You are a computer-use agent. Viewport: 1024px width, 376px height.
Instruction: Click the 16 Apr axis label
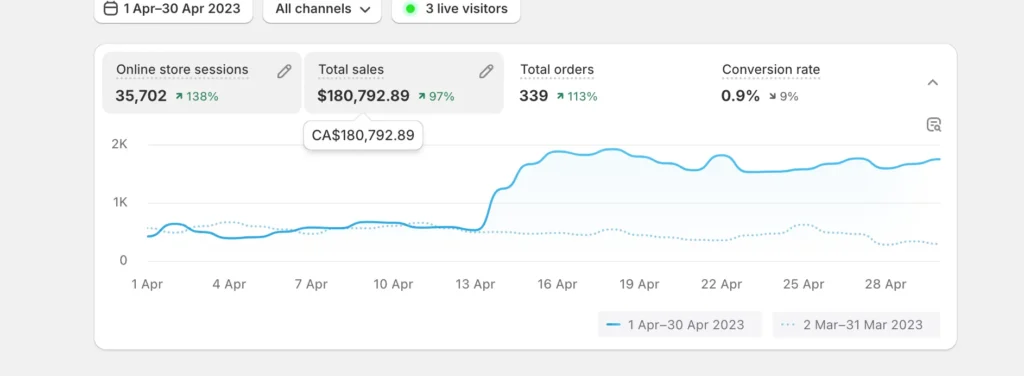click(557, 284)
